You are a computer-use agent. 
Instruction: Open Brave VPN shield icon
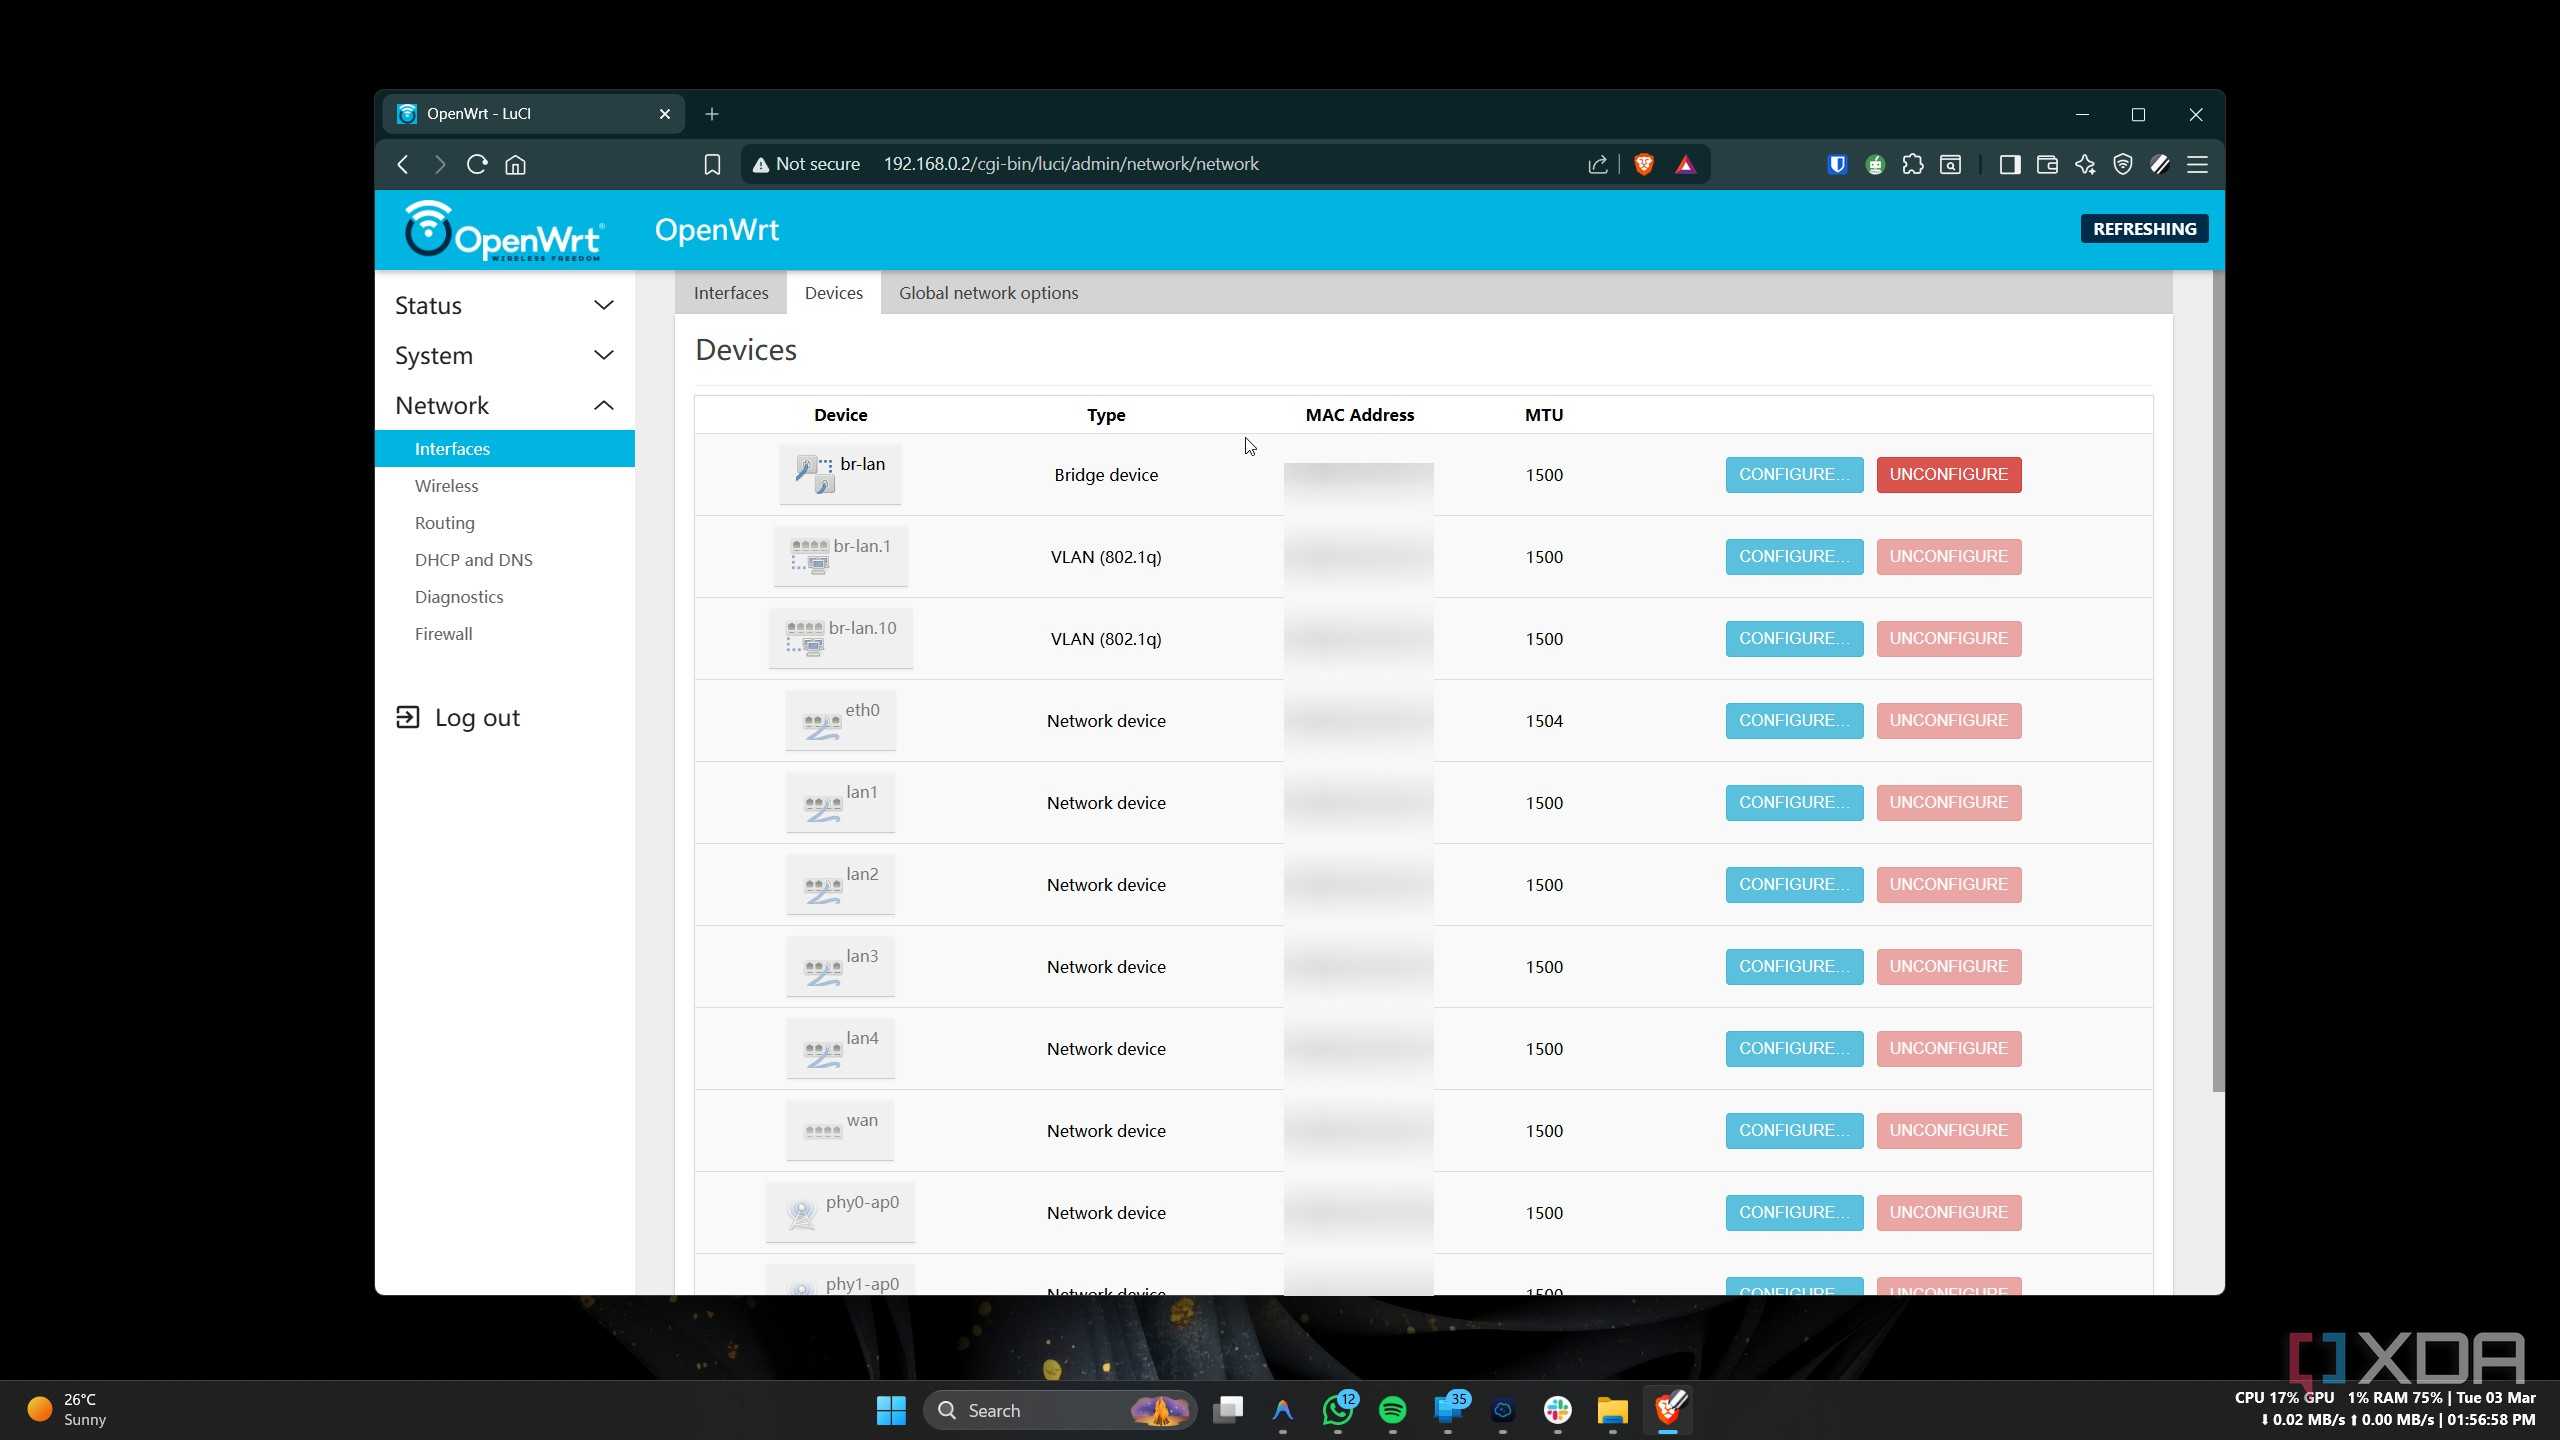pyautogui.click(x=2122, y=165)
